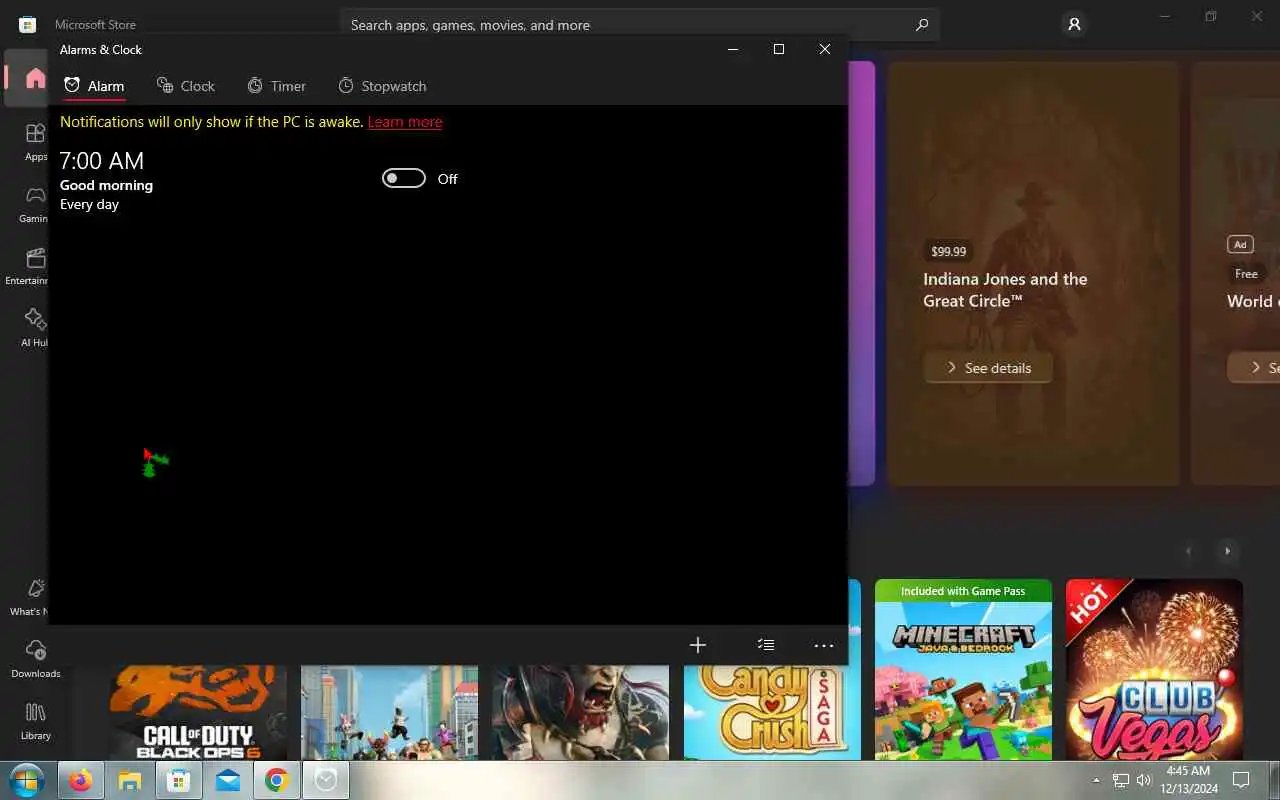
Task: Switch to Microsoft Store taskbar icon
Action: pos(179,781)
